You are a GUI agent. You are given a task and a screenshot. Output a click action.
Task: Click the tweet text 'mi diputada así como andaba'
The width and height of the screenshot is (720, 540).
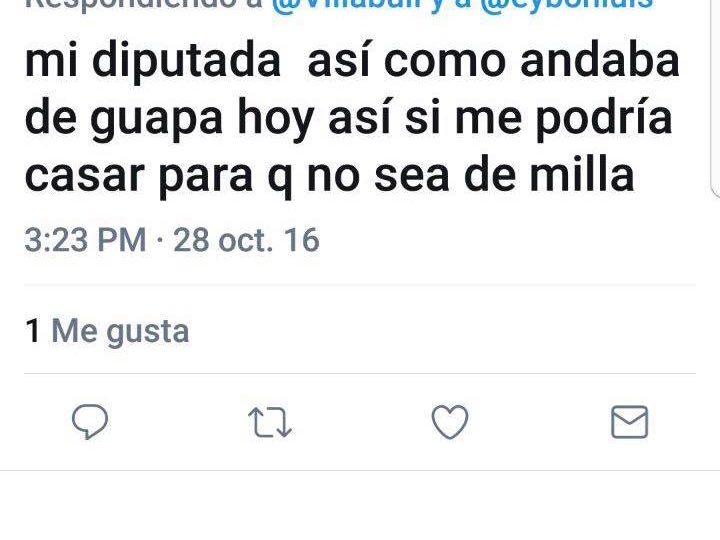tap(352, 62)
